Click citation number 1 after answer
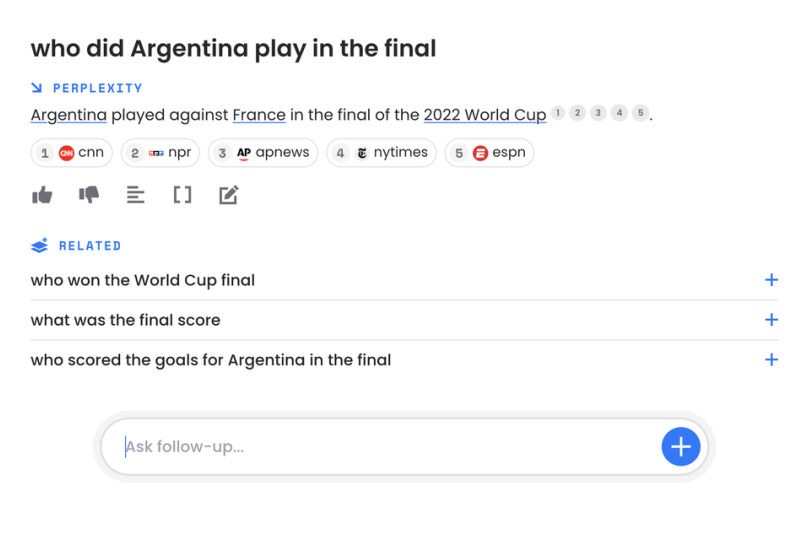811x539 pixels. point(558,113)
